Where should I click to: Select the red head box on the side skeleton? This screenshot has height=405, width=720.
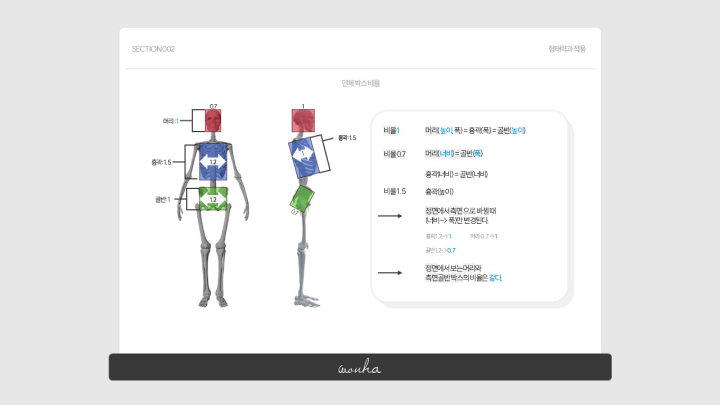pos(303,120)
